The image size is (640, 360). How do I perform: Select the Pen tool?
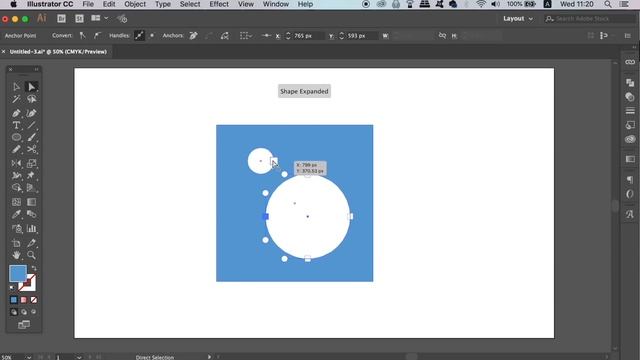click(16, 113)
